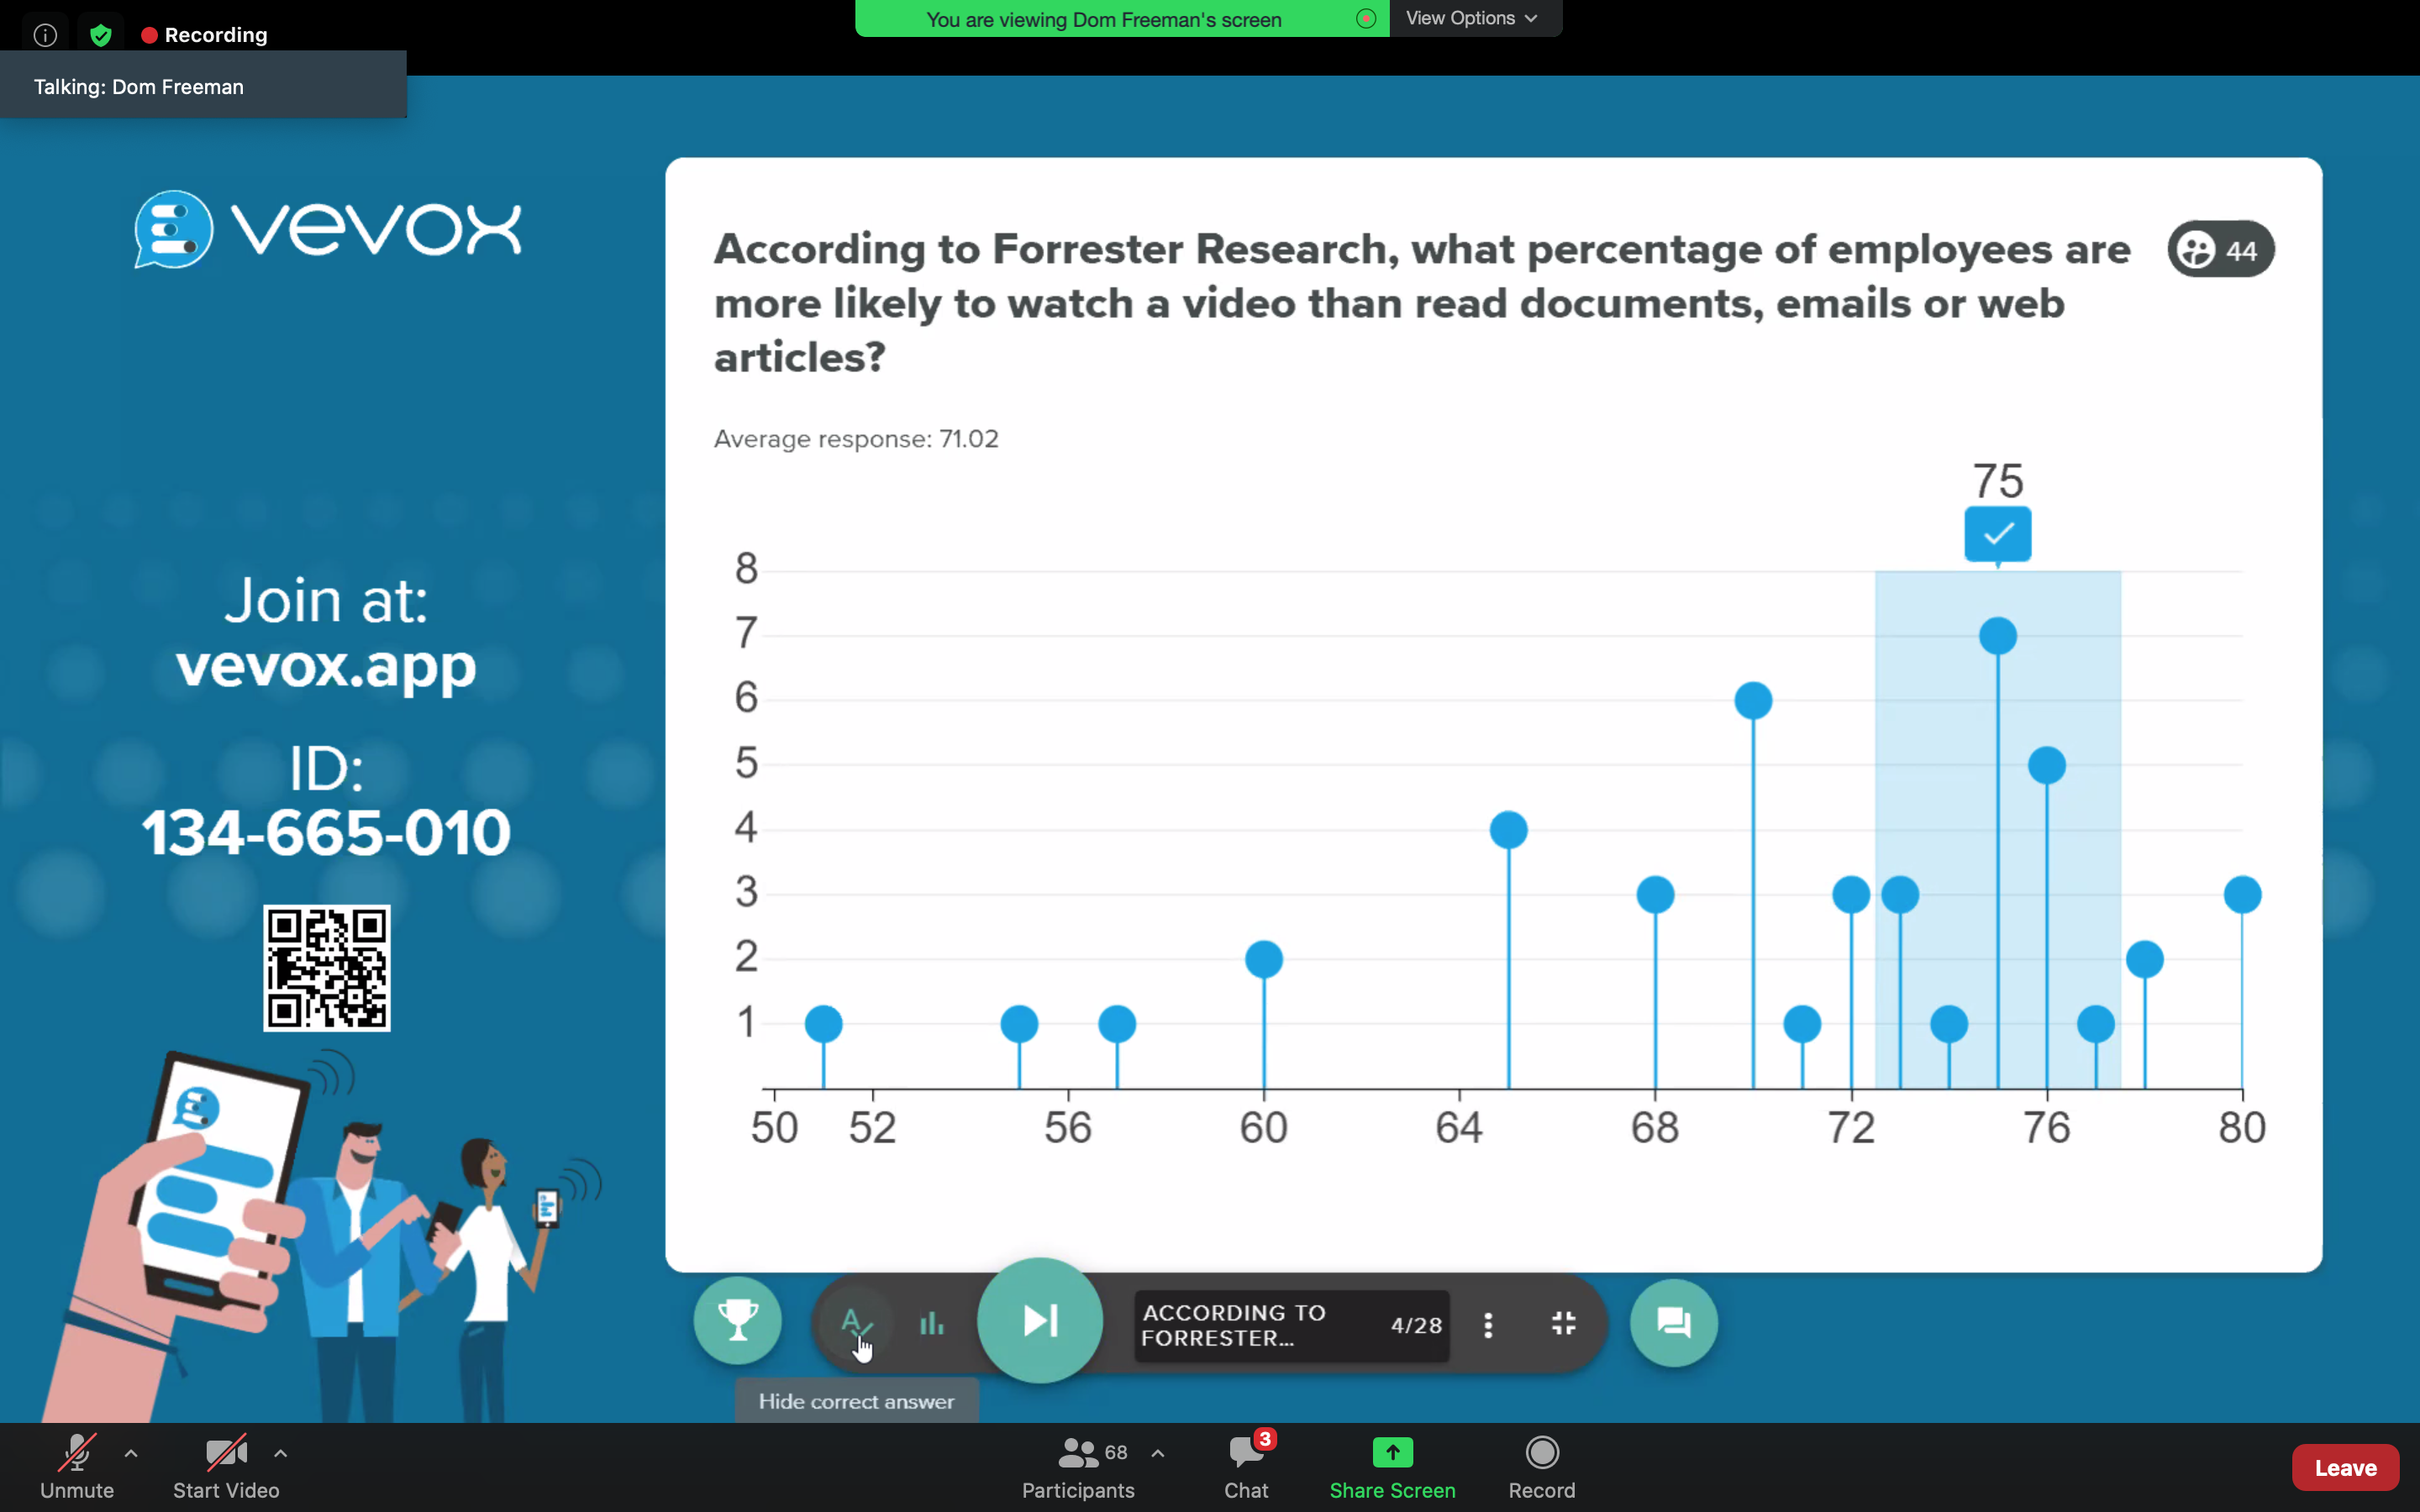Click the results chart bar icon
The image size is (2420, 1512).
point(932,1322)
